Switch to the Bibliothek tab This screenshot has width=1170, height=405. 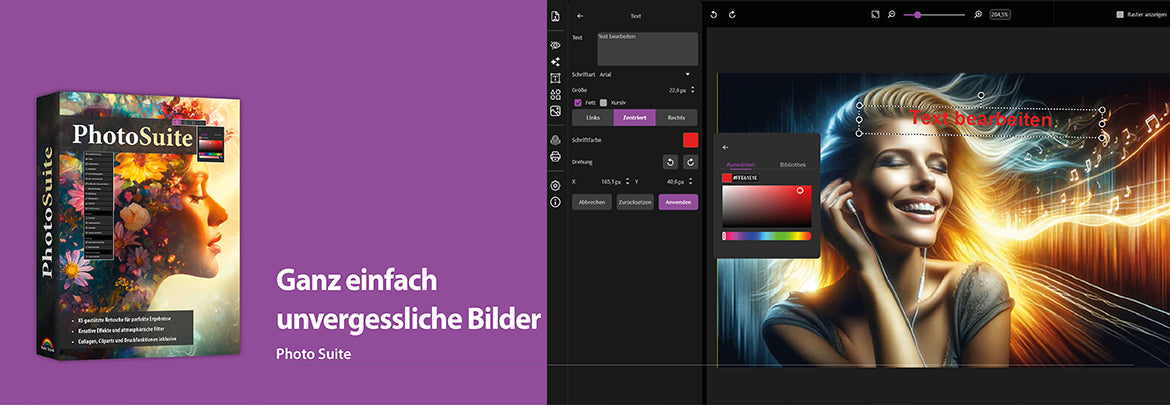pyautogui.click(x=793, y=164)
